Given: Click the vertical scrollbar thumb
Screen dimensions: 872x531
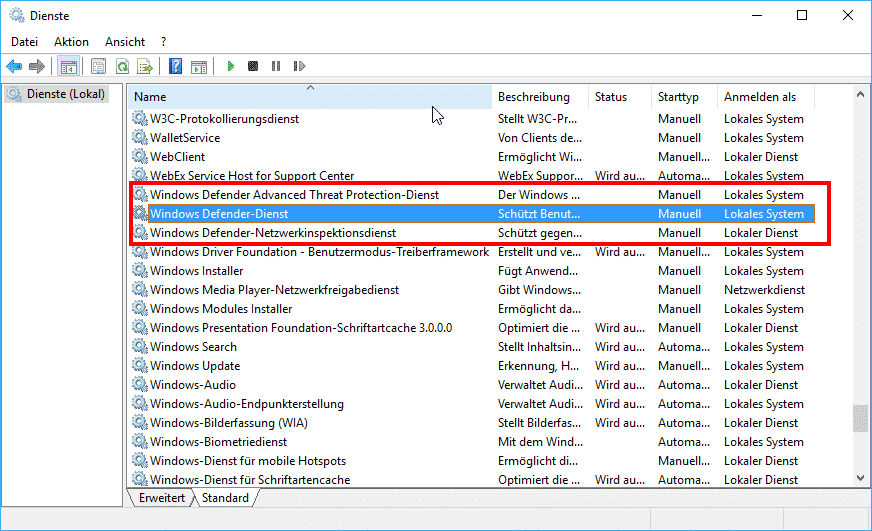Looking at the screenshot, I should pos(860,418).
